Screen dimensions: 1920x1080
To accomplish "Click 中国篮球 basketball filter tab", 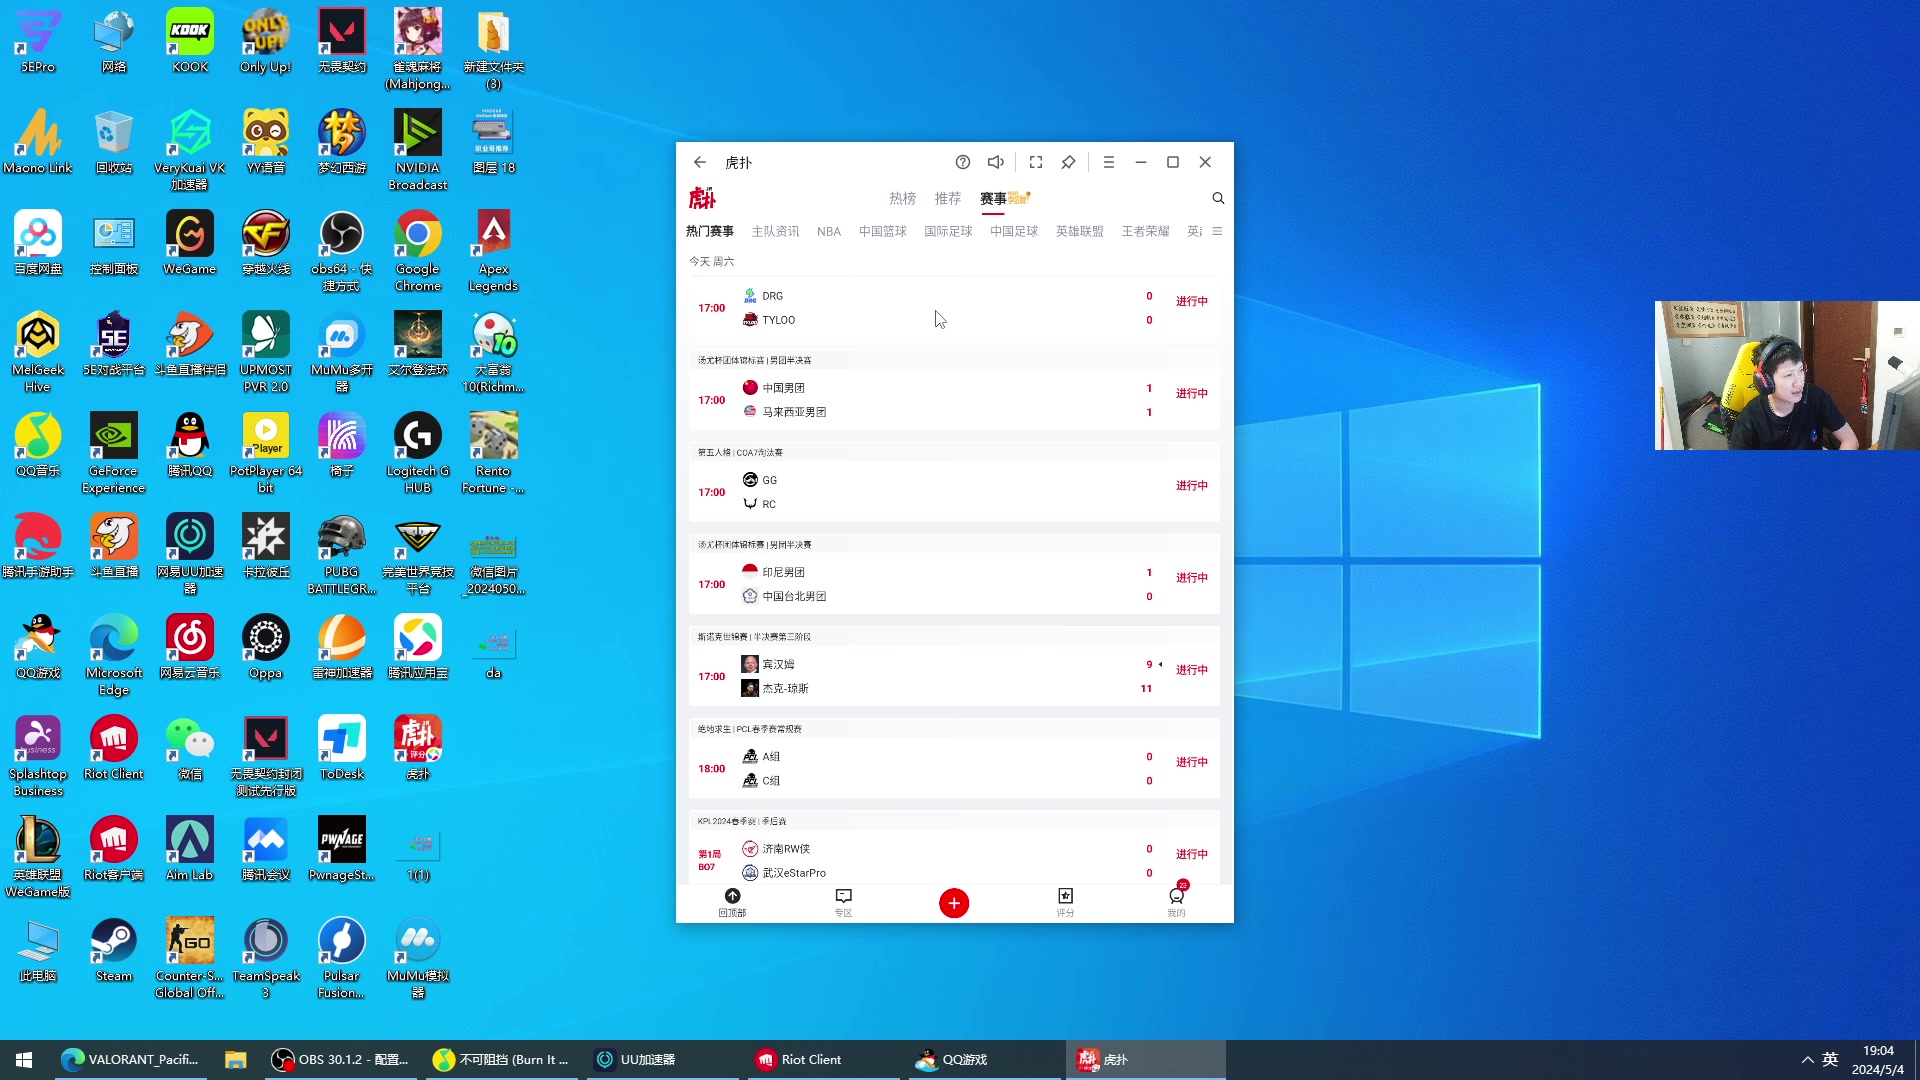I will tap(884, 231).
